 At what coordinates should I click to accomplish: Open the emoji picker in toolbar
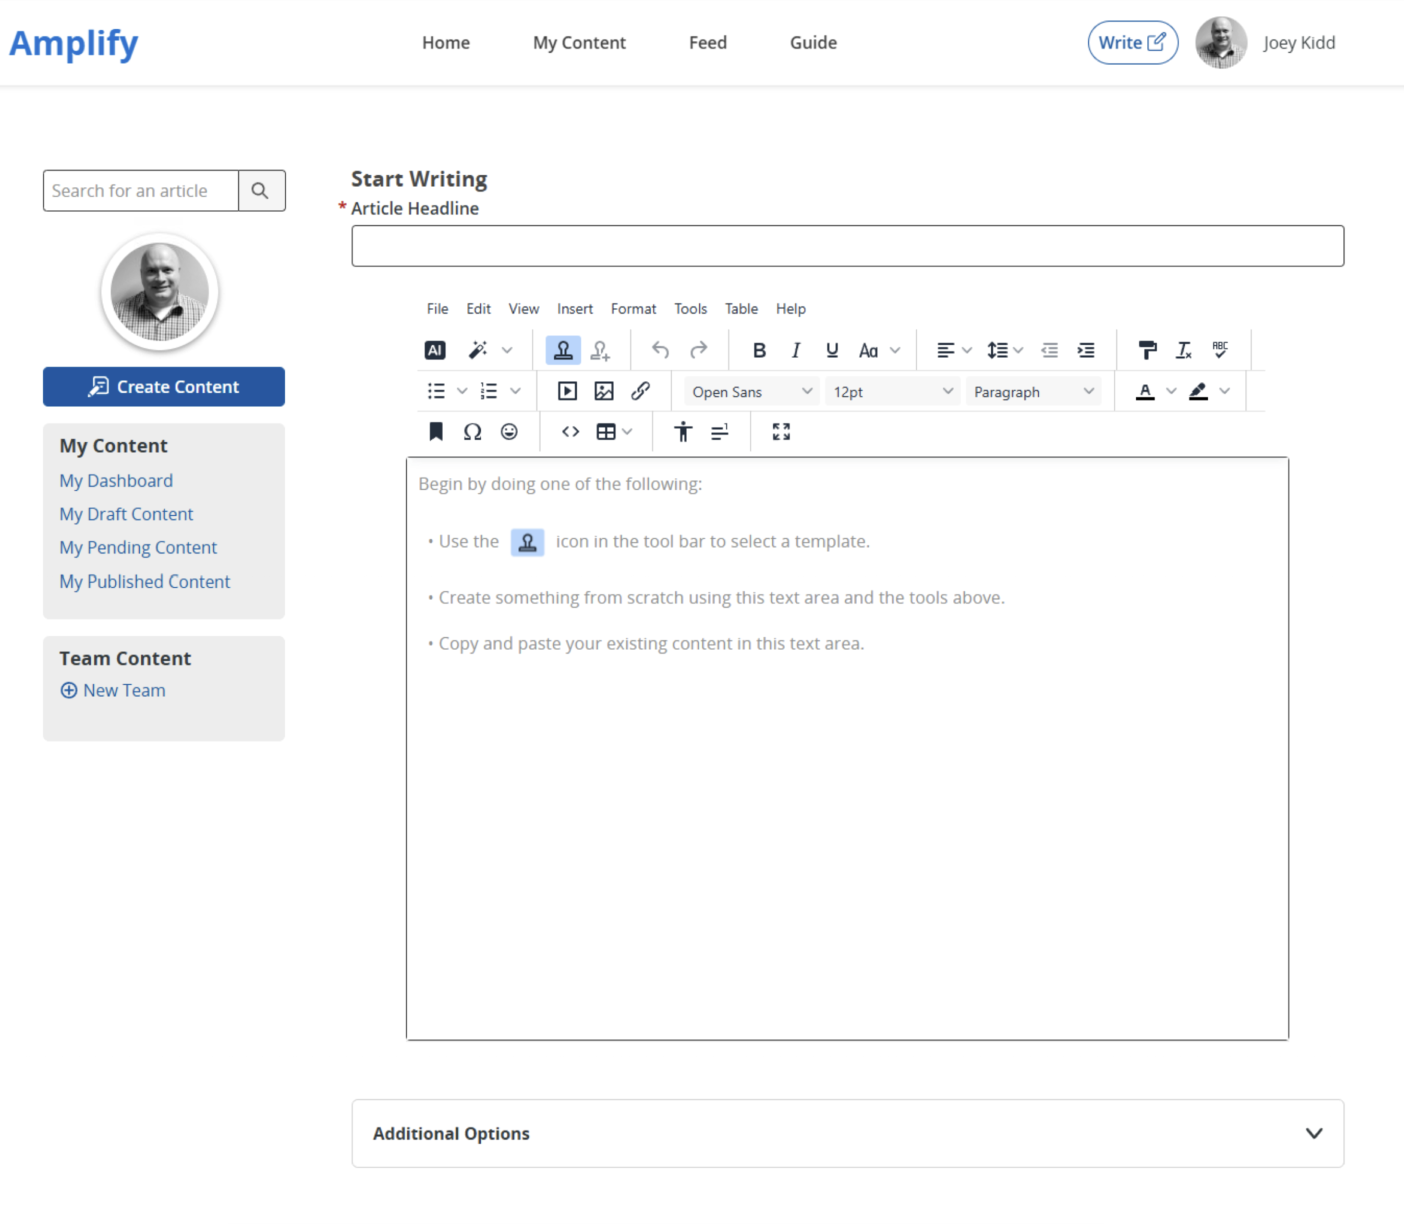509,432
